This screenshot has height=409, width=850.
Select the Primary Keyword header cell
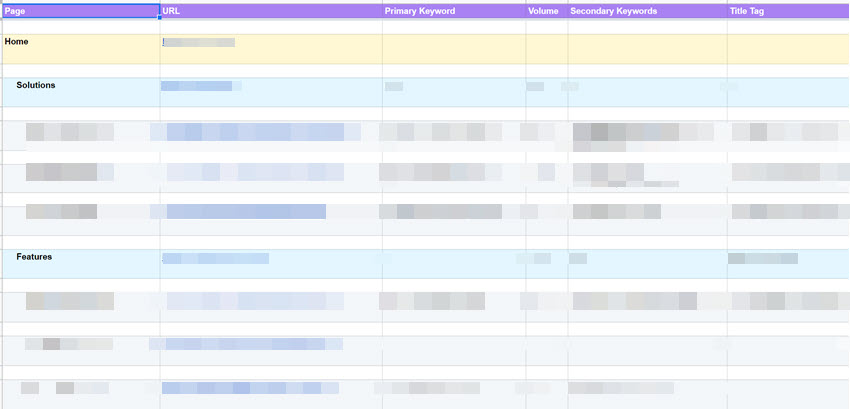pos(454,11)
